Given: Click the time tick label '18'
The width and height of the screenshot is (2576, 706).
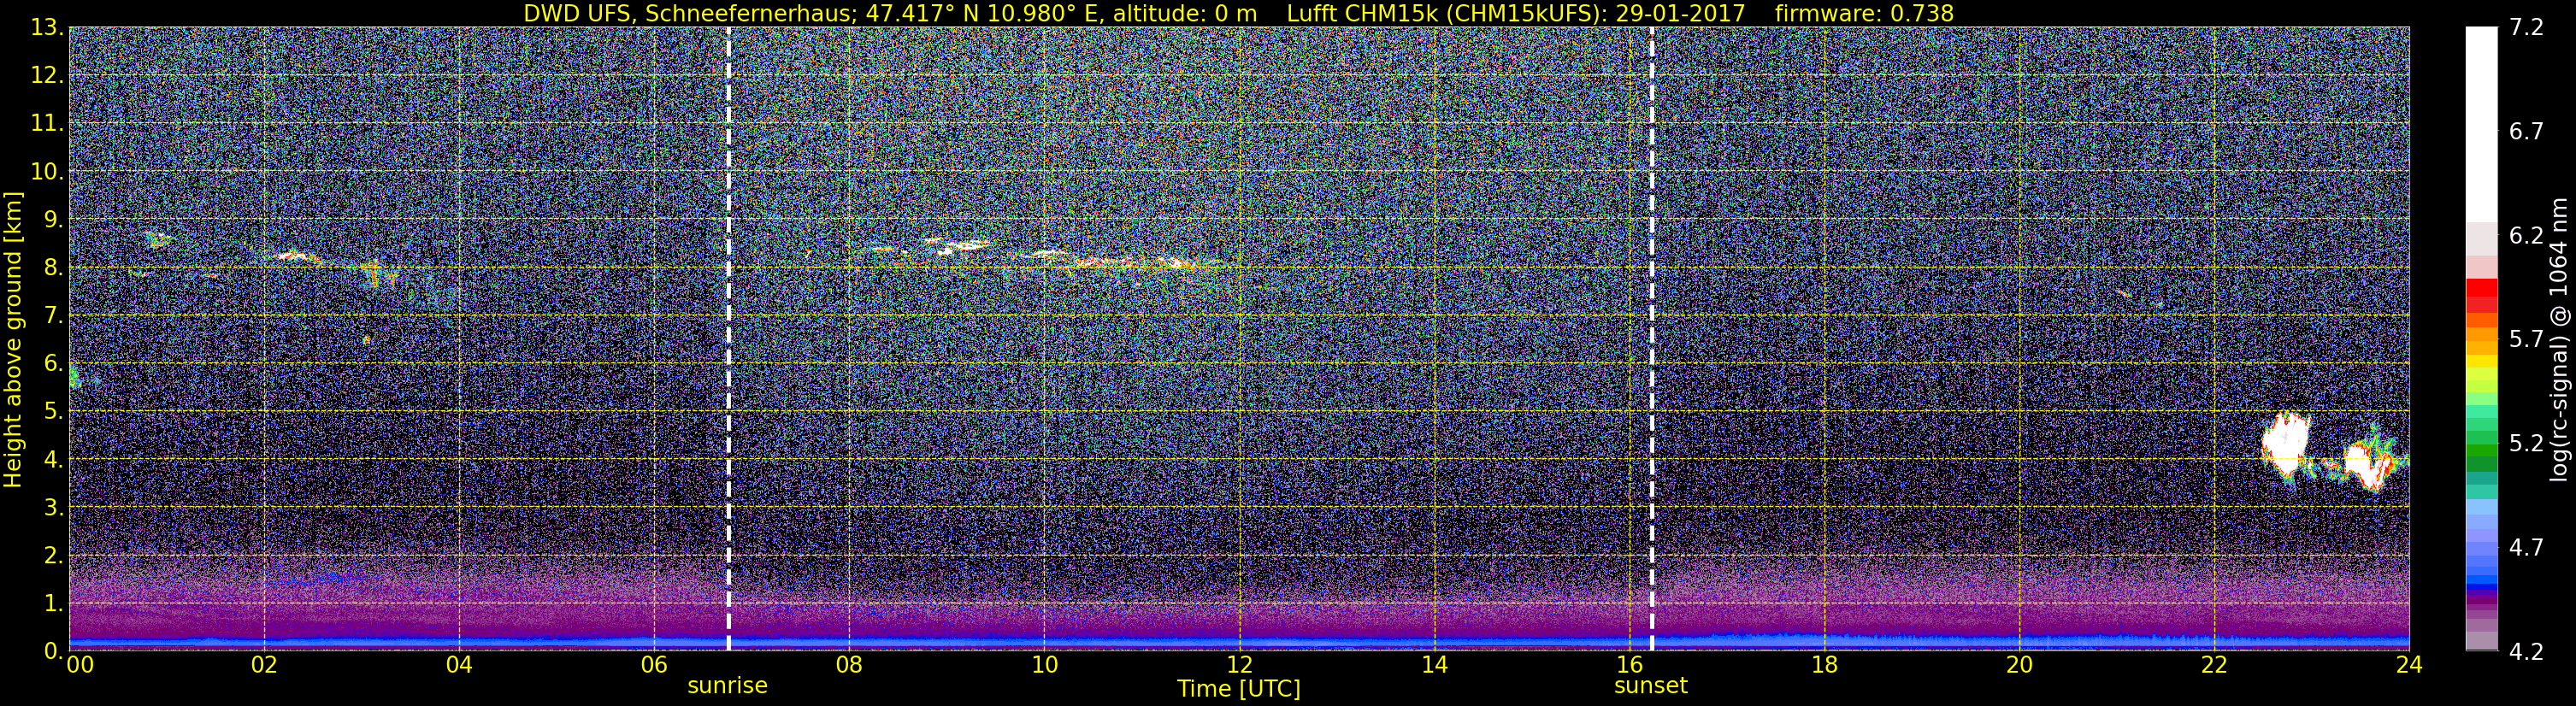Looking at the screenshot, I should point(1824,665).
